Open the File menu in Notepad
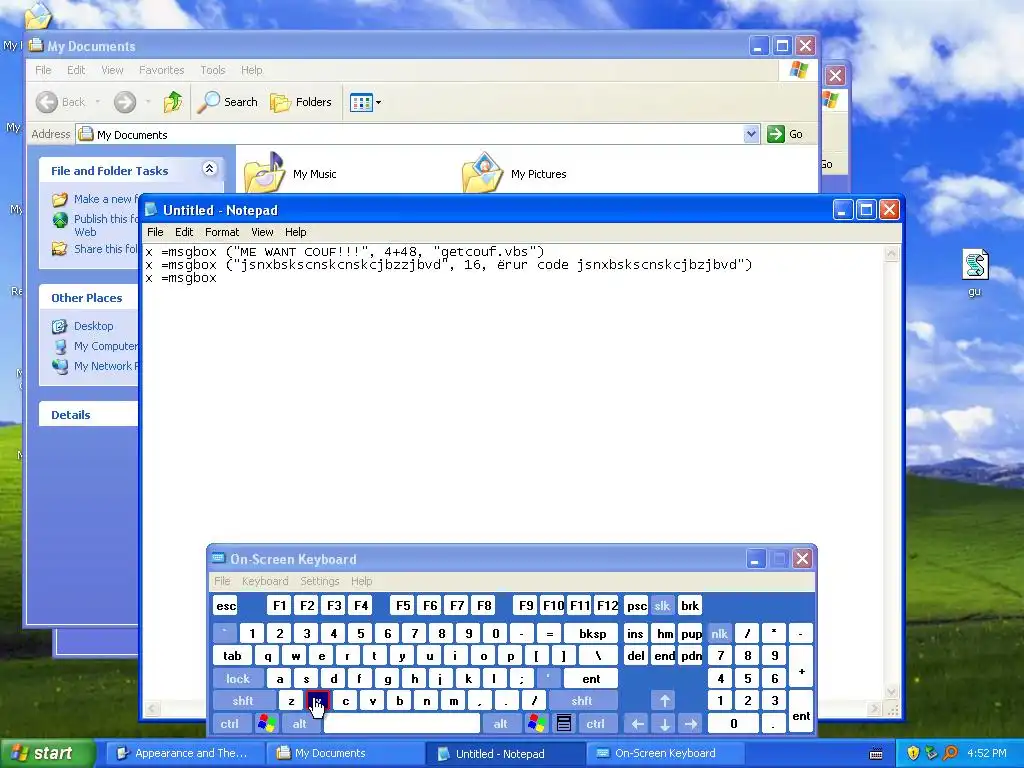The image size is (1024, 768). pos(155,232)
